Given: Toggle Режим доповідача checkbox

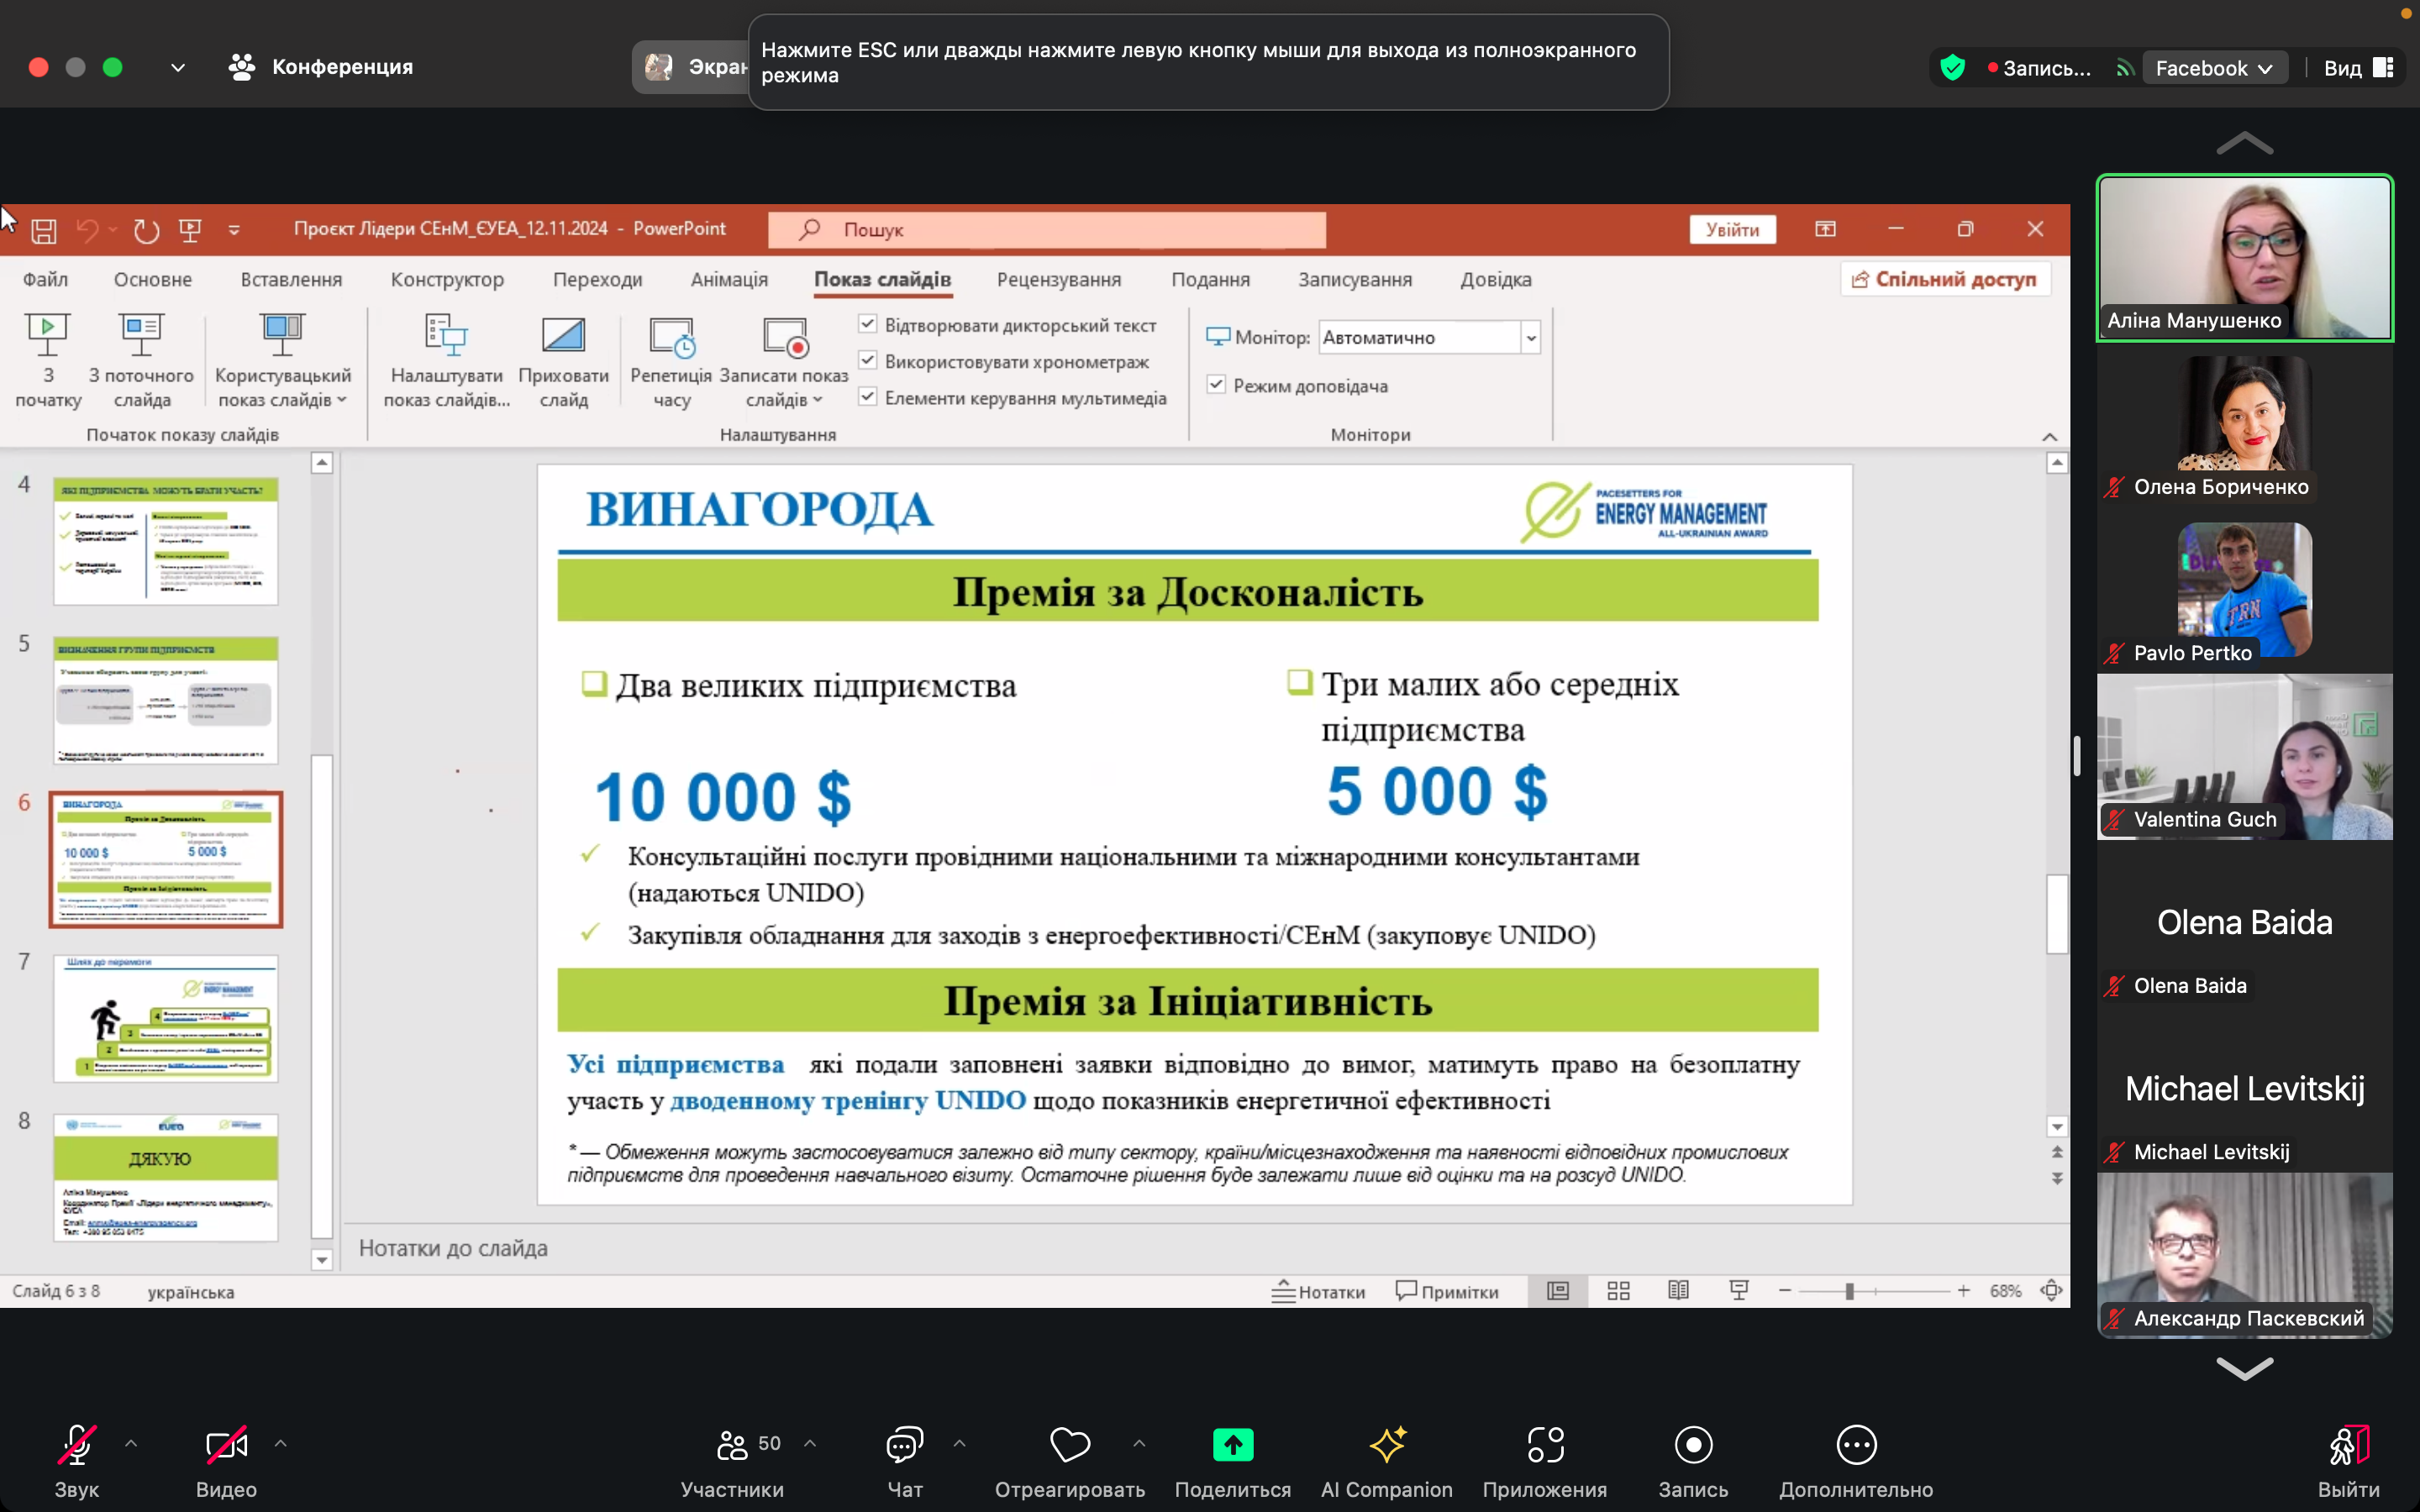Looking at the screenshot, I should [x=1216, y=384].
